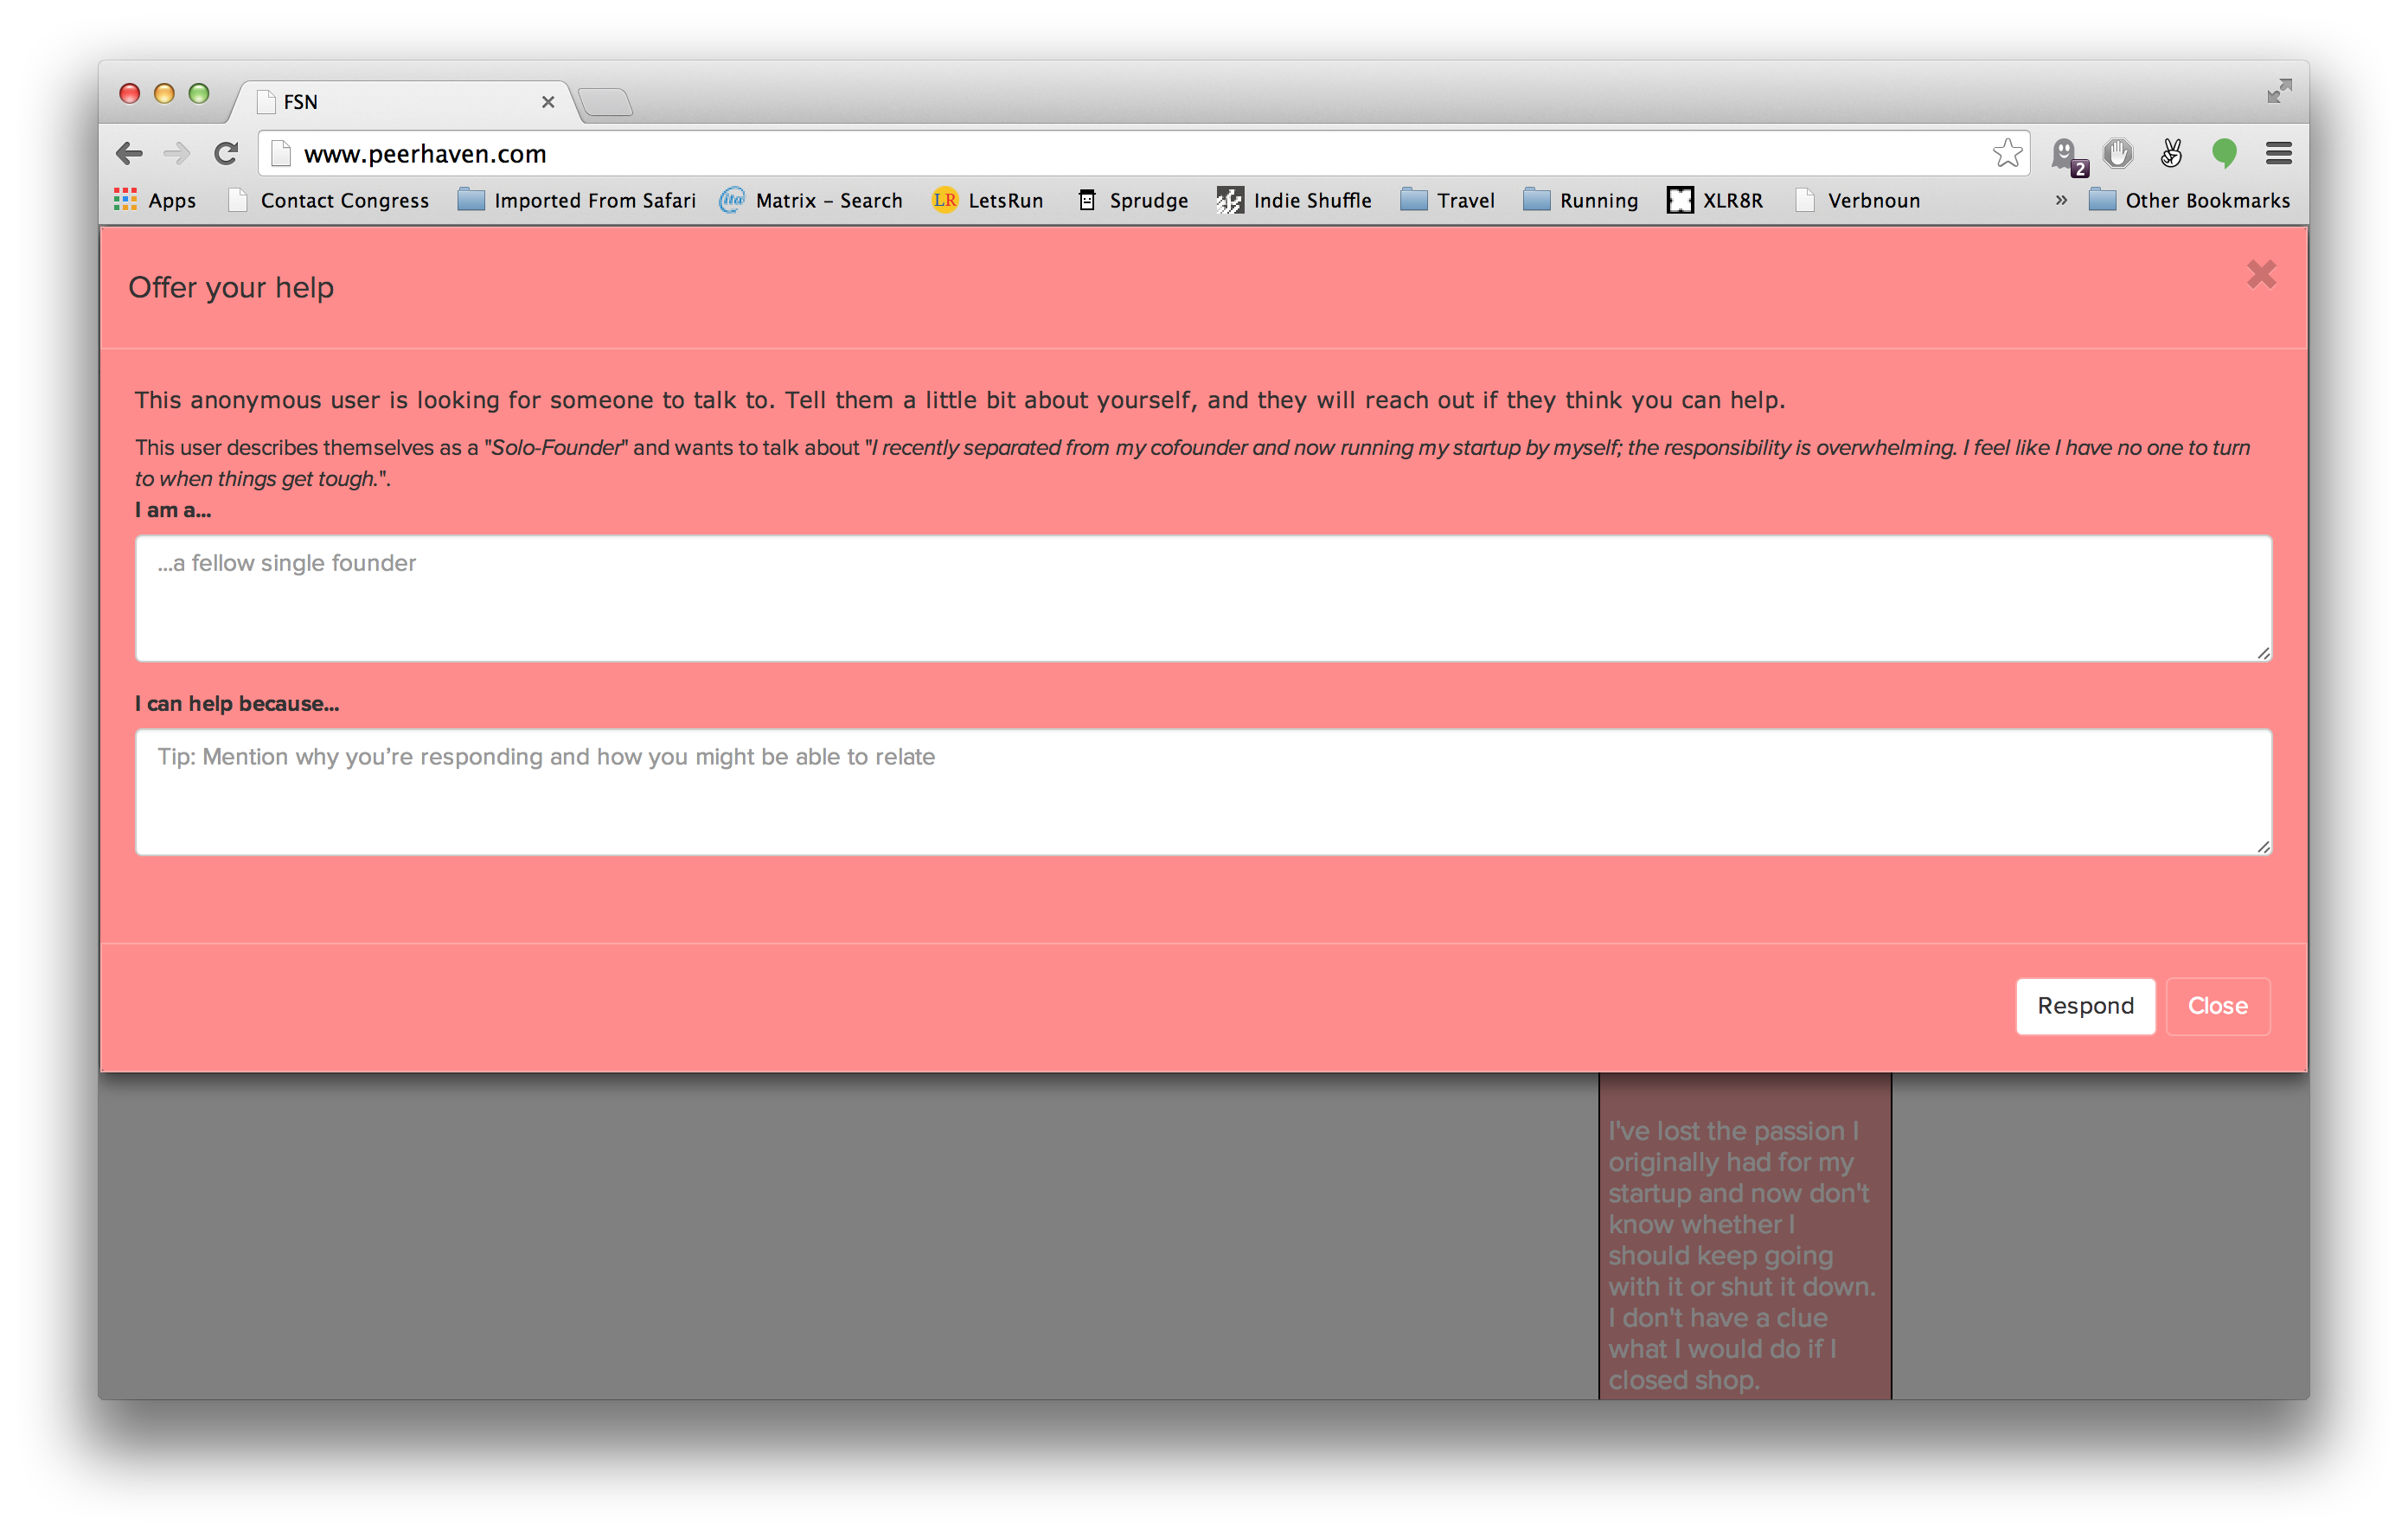Open the Apps grid shortcut
This screenshot has width=2408, height=1536.
[155, 200]
